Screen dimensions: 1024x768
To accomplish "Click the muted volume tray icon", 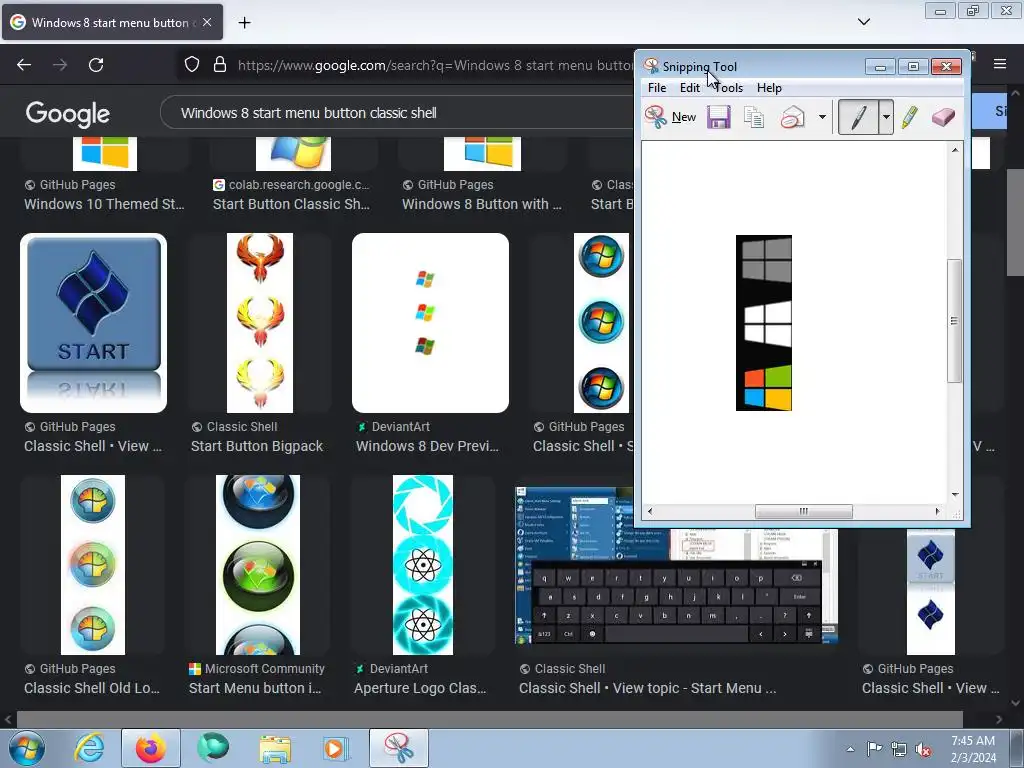I will 923,750.
